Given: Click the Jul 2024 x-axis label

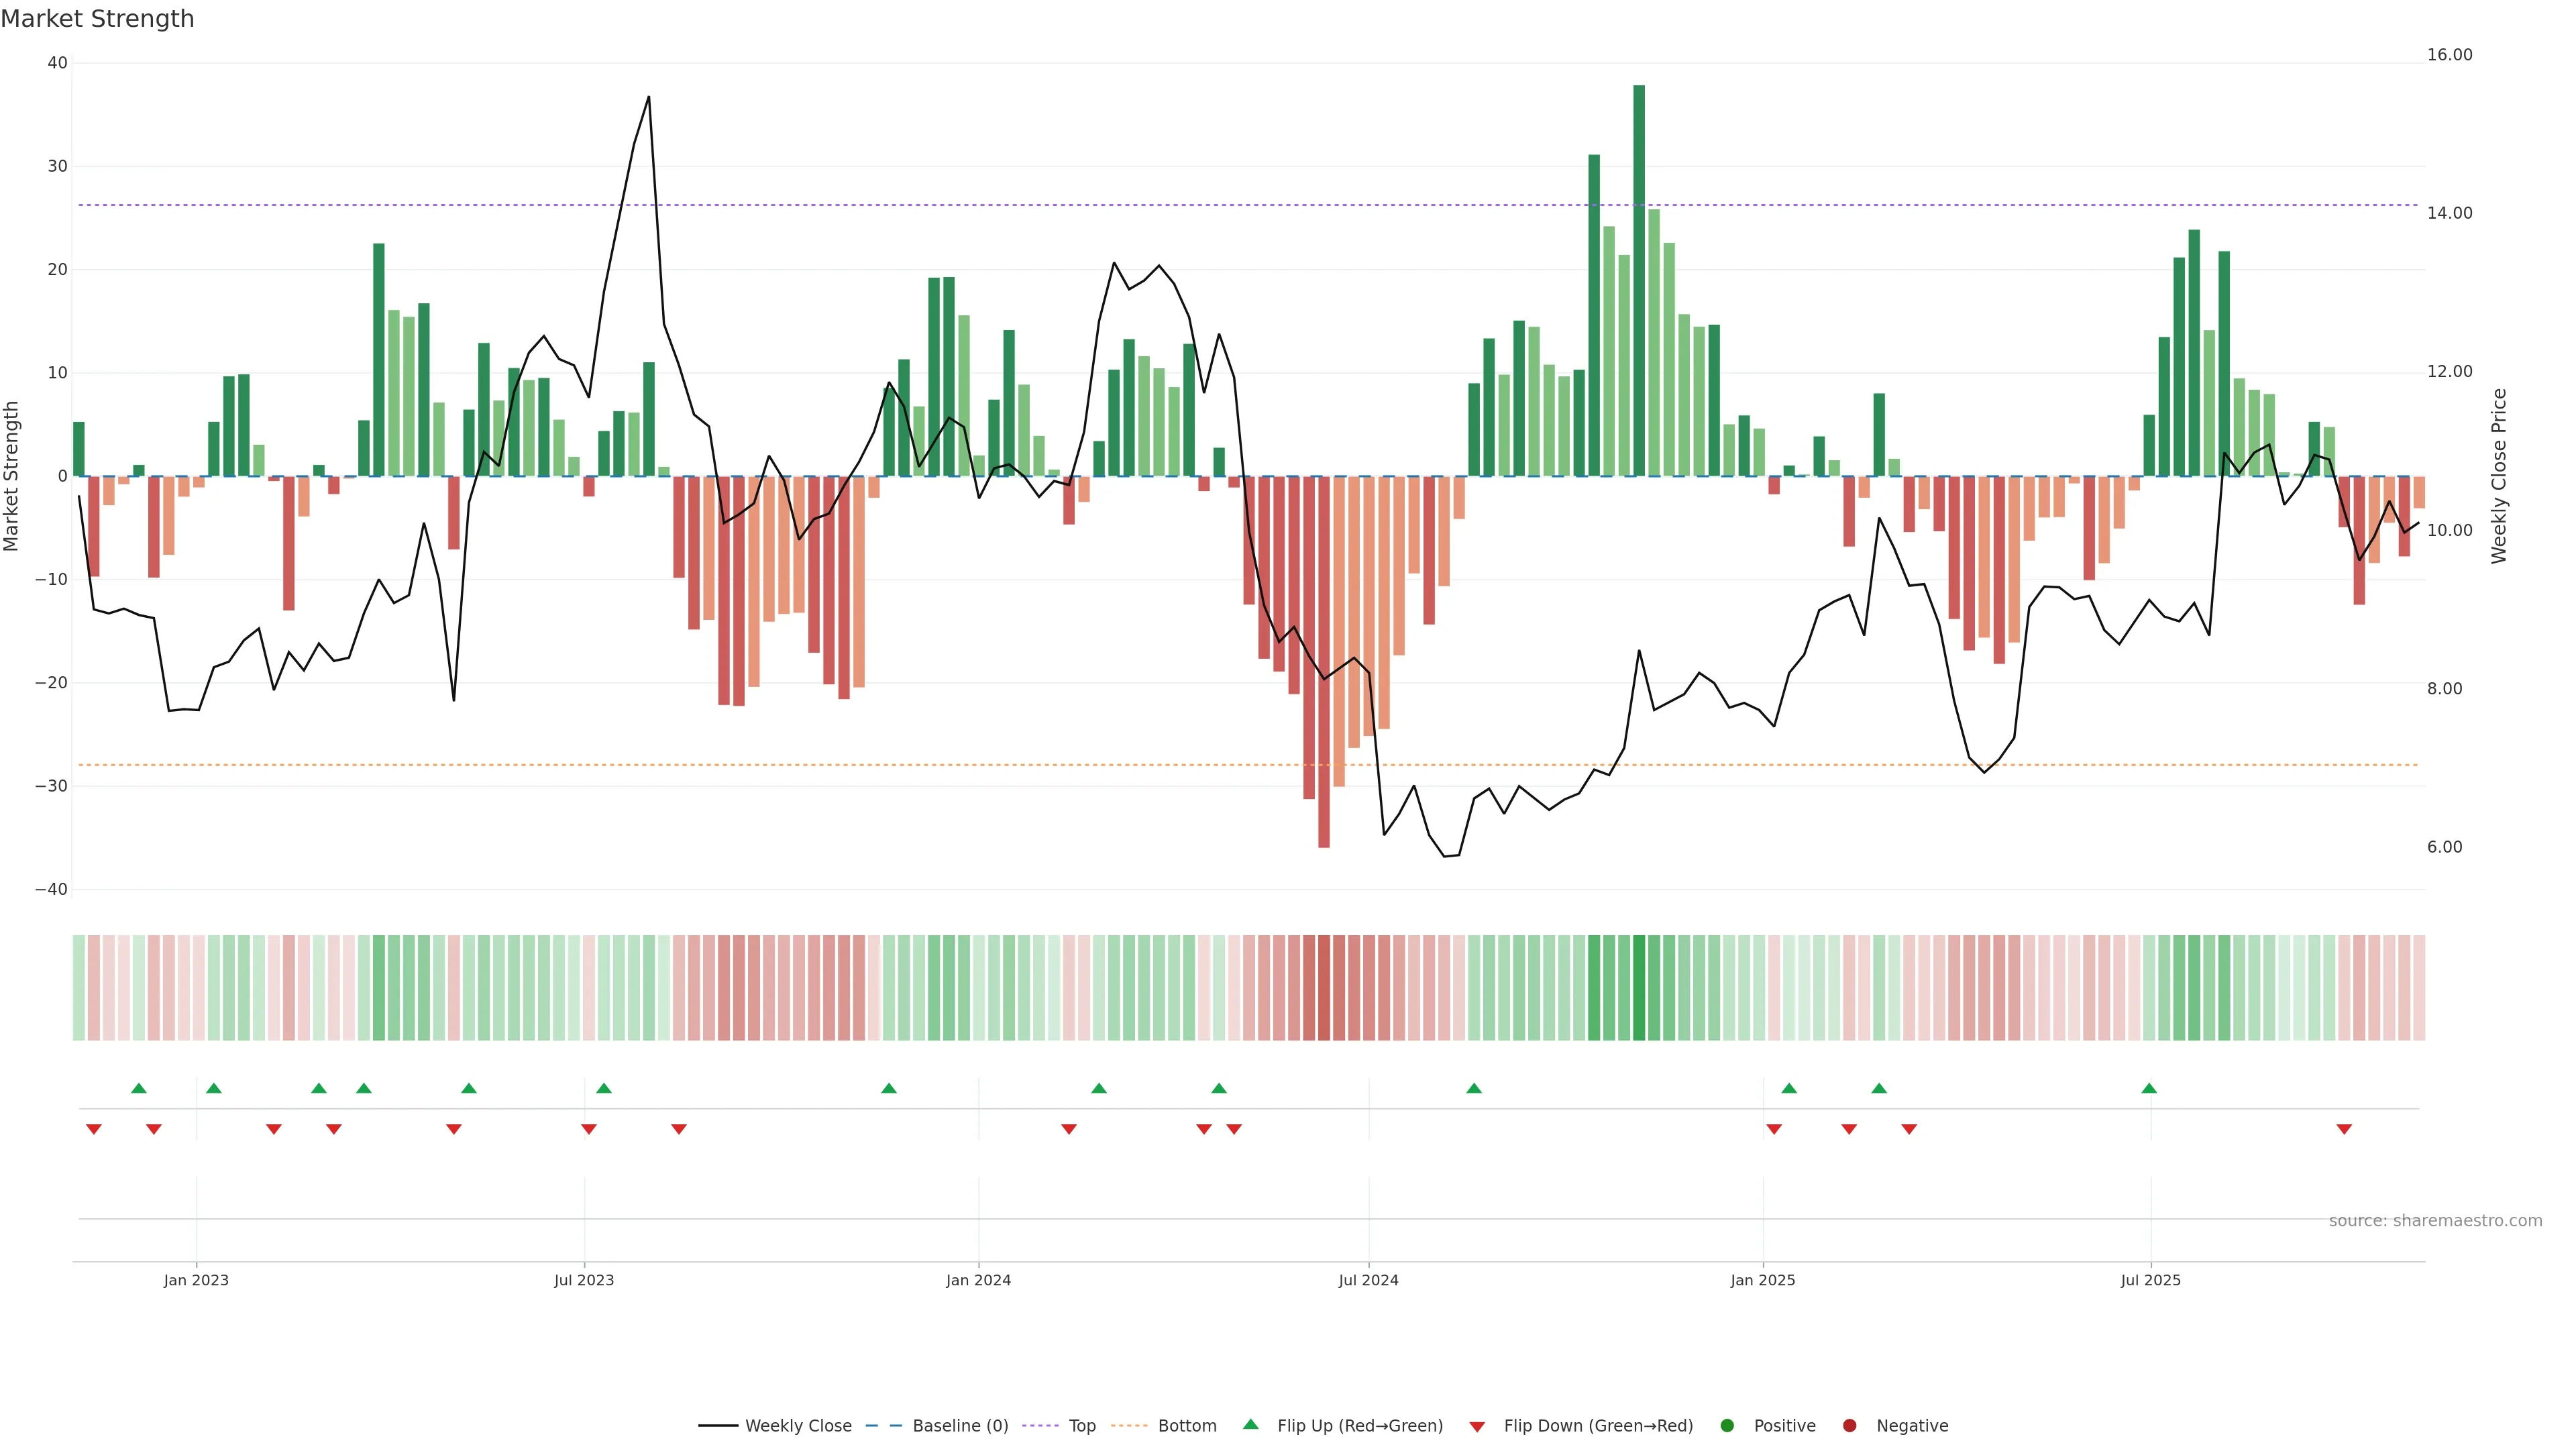Looking at the screenshot, I should [x=1368, y=1280].
